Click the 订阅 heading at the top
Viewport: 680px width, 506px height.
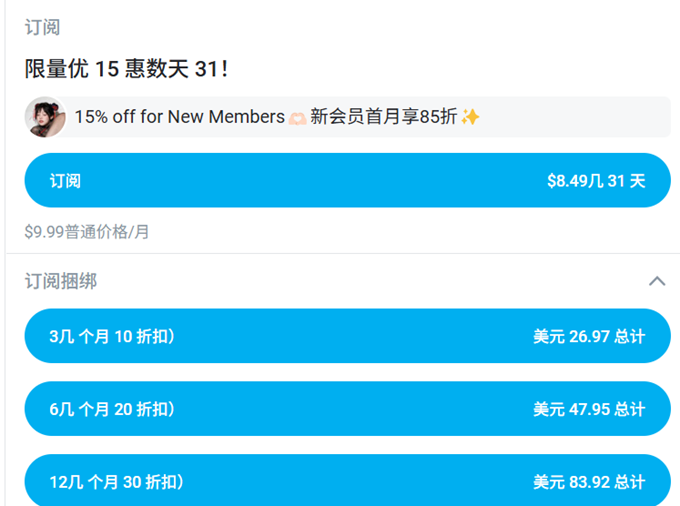pos(42,27)
